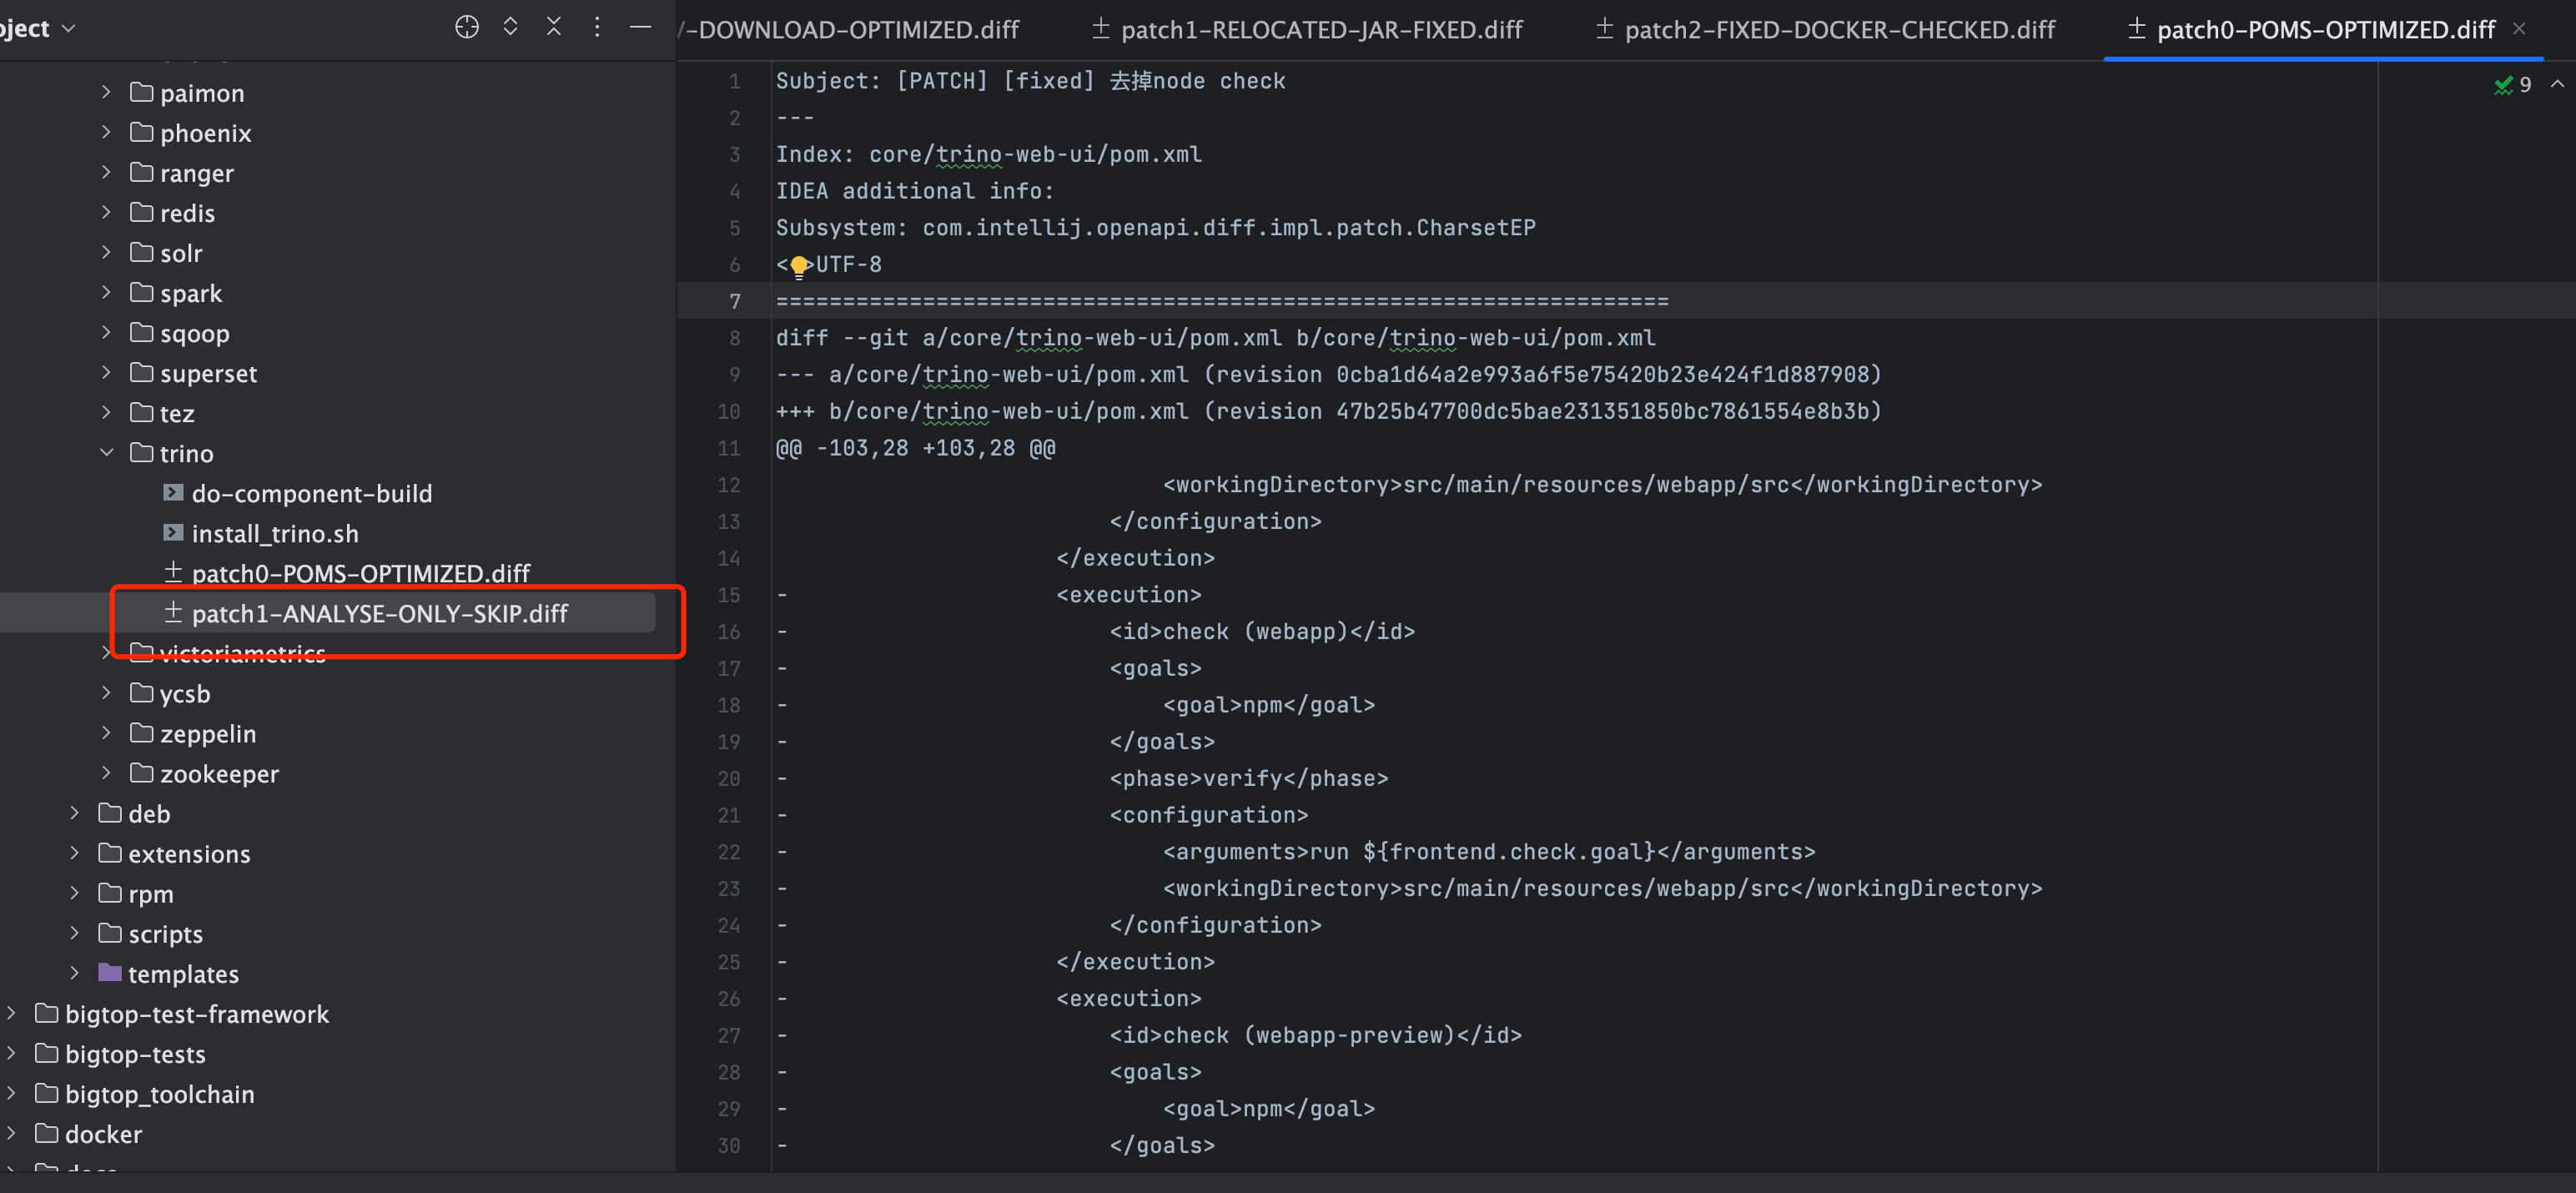Click gutter line number 7
The width and height of the screenshot is (2576, 1193).
(x=735, y=301)
